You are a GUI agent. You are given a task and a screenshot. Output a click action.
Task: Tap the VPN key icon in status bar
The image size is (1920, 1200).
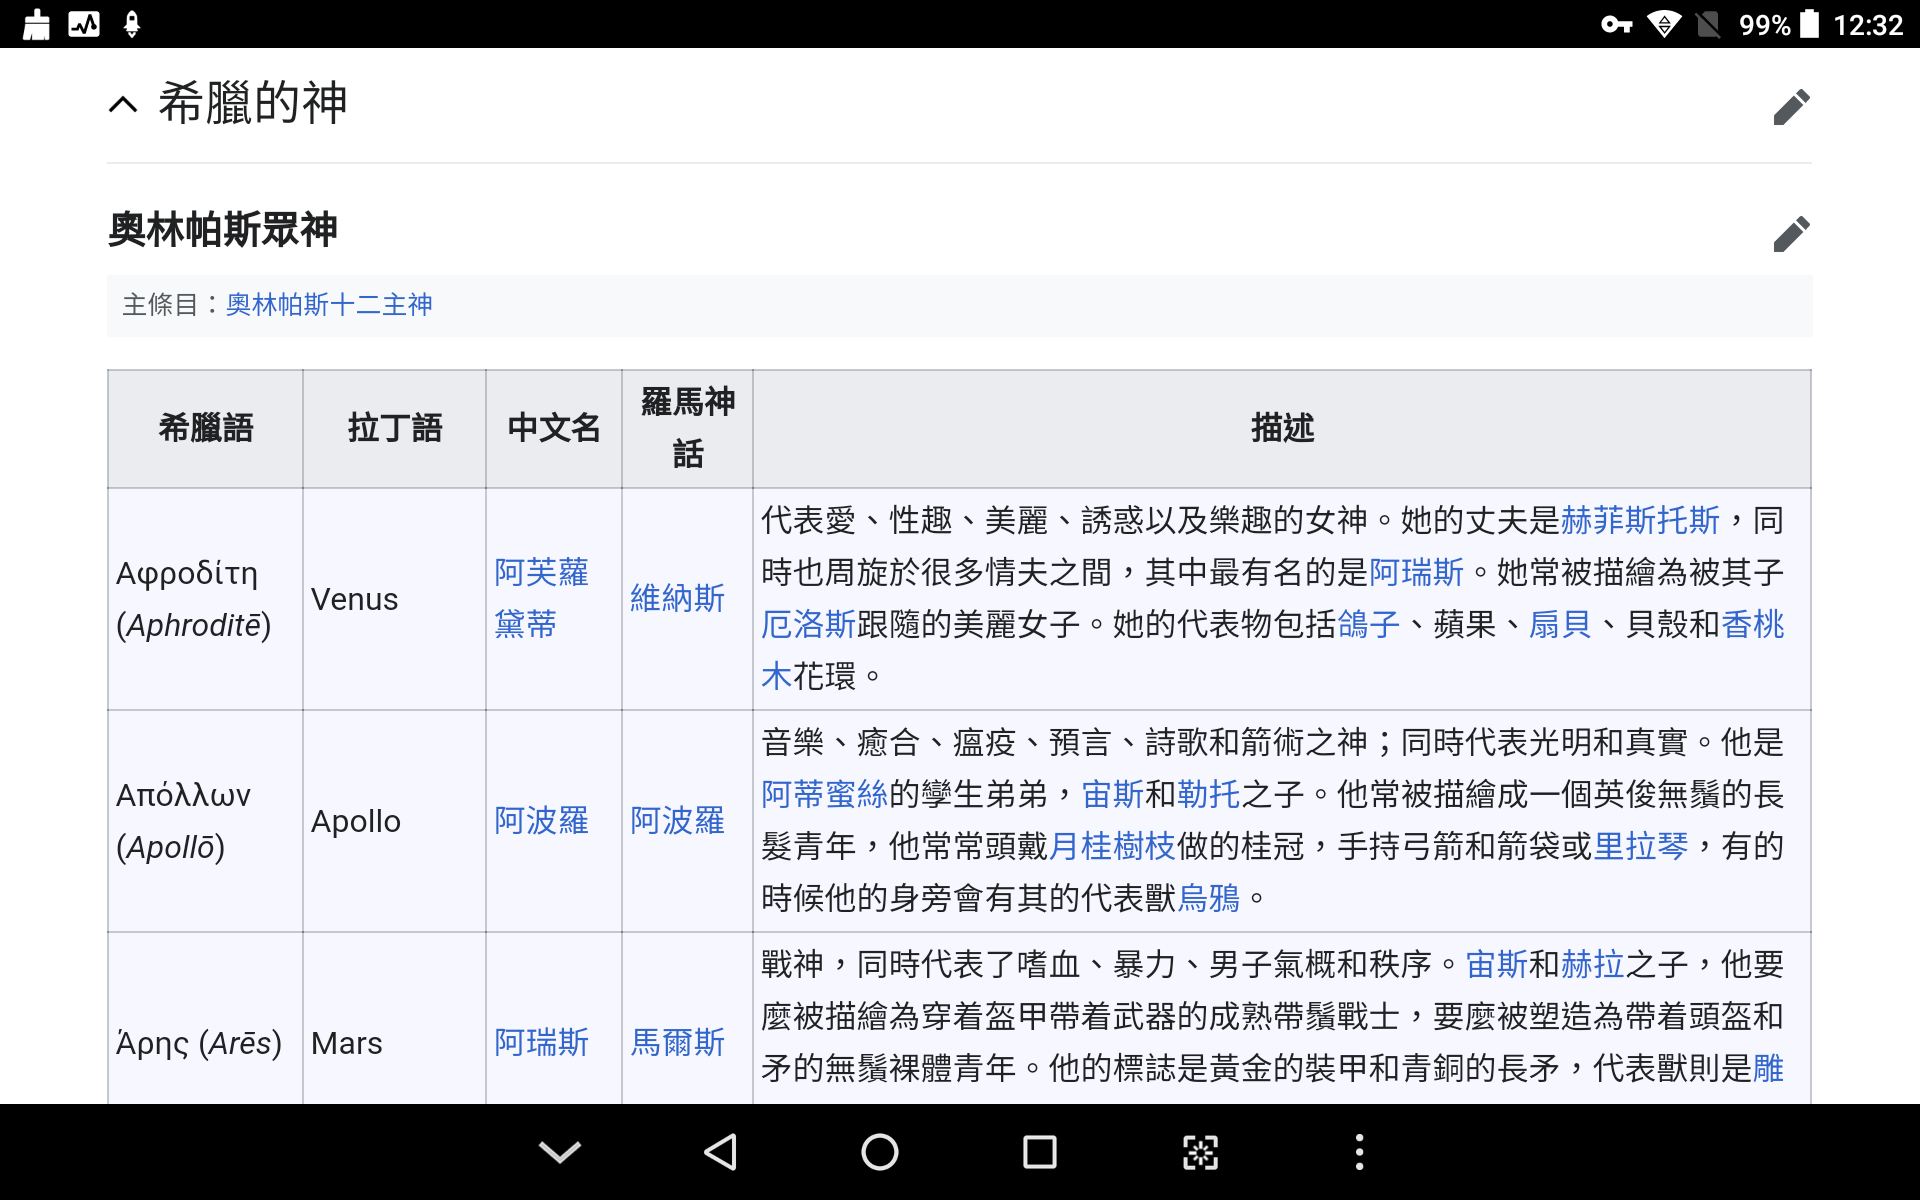(1616, 24)
